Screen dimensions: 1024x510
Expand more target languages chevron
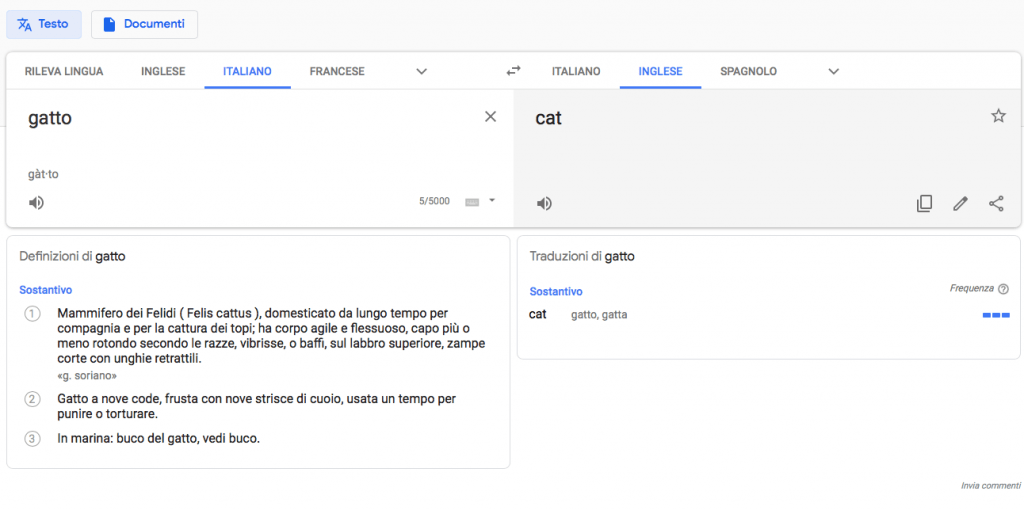point(833,71)
